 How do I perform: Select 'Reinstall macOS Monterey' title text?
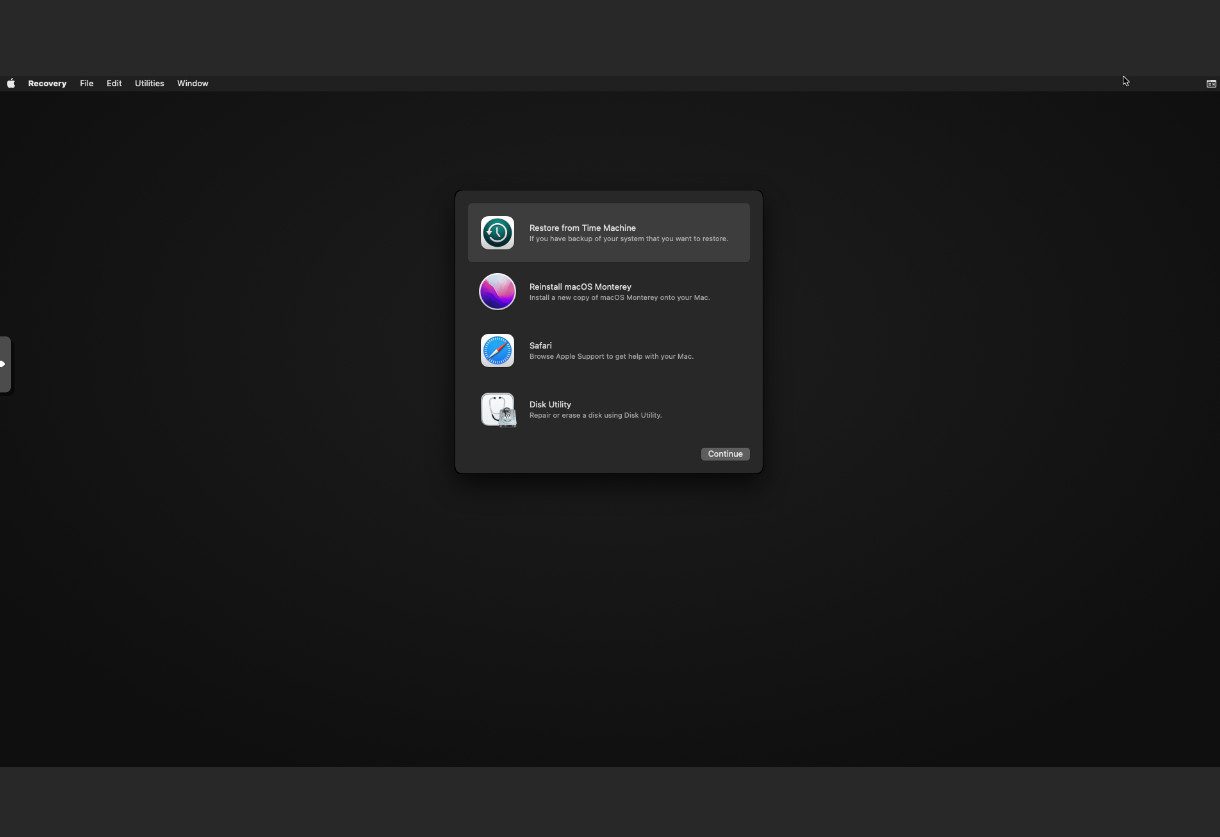pyautogui.click(x=580, y=287)
